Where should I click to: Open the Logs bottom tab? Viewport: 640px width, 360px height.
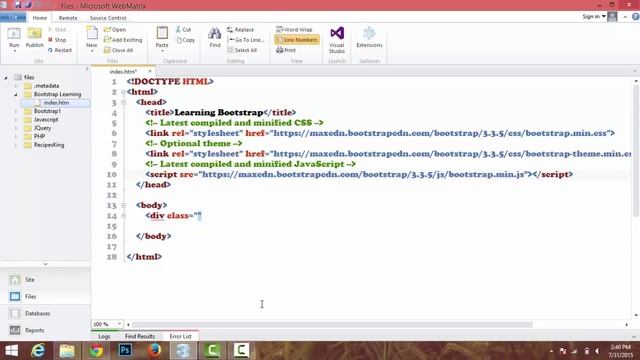(x=104, y=336)
